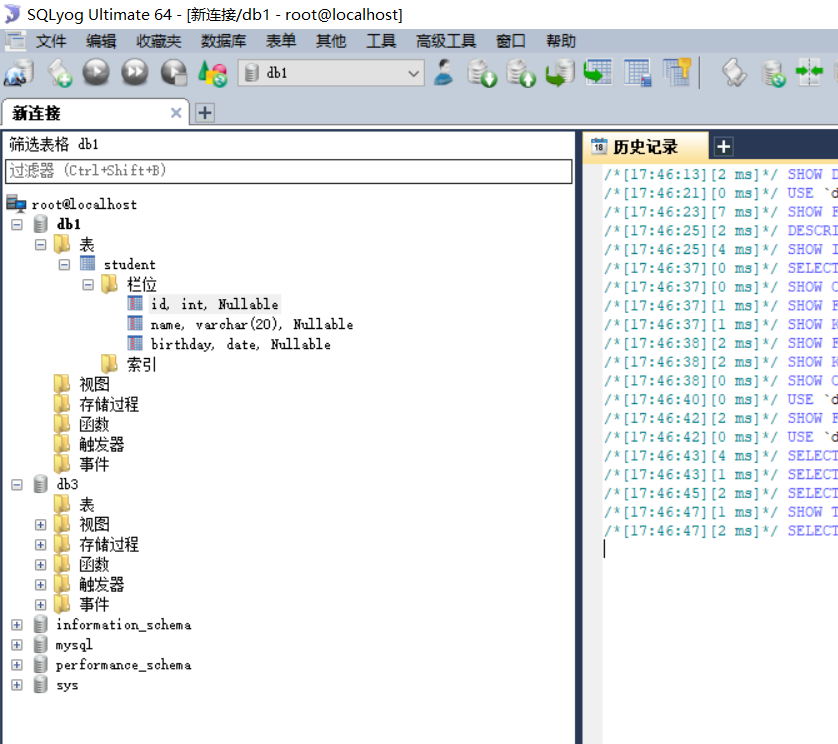The height and width of the screenshot is (744, 838).
Task: Click the green arrows compare icon
Action: coord(809,73)
